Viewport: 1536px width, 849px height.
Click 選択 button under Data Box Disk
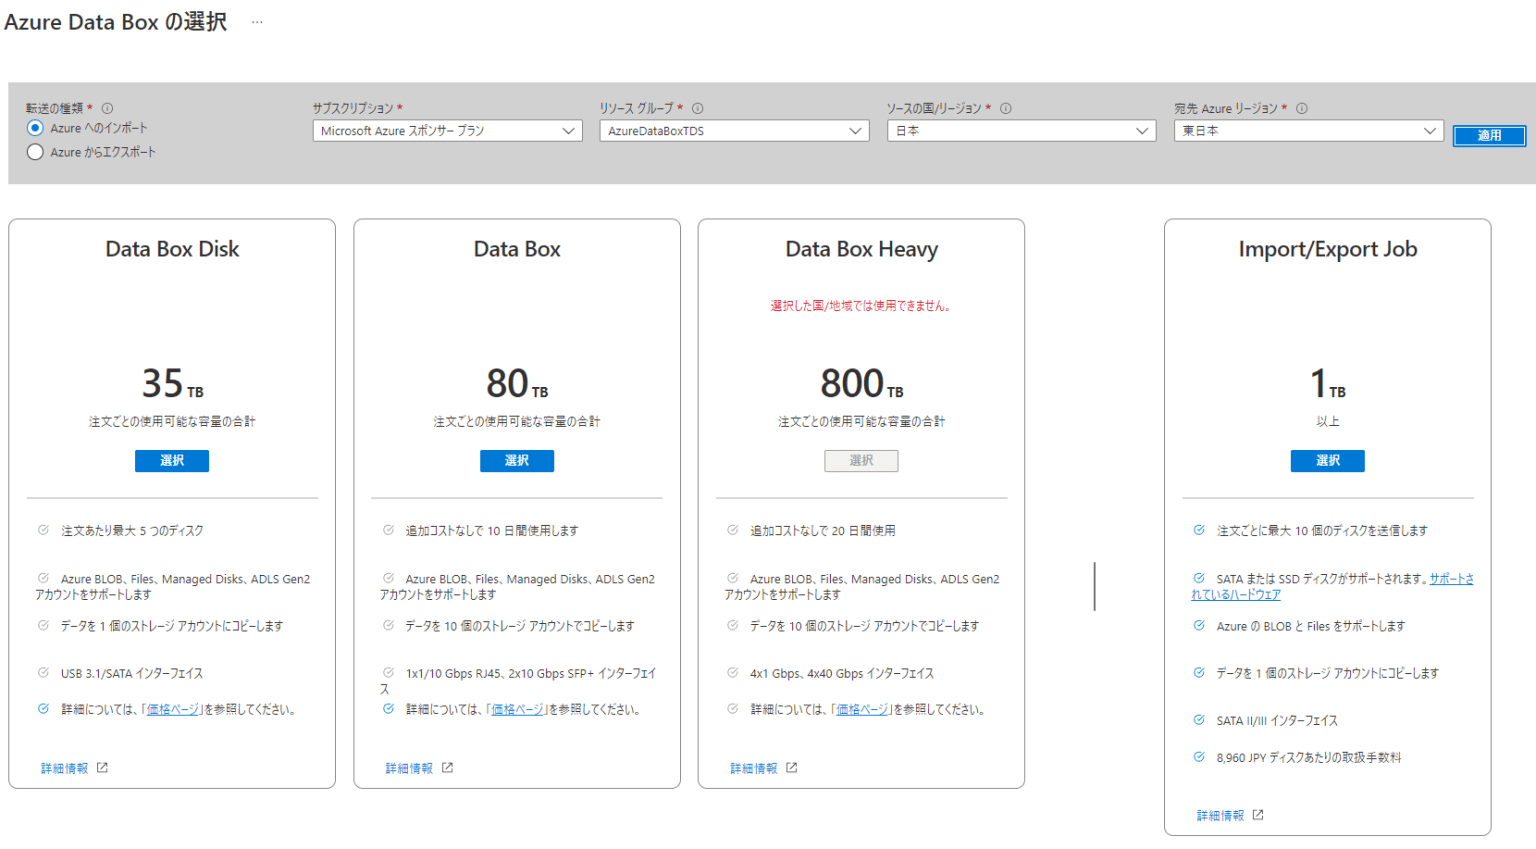172,460
